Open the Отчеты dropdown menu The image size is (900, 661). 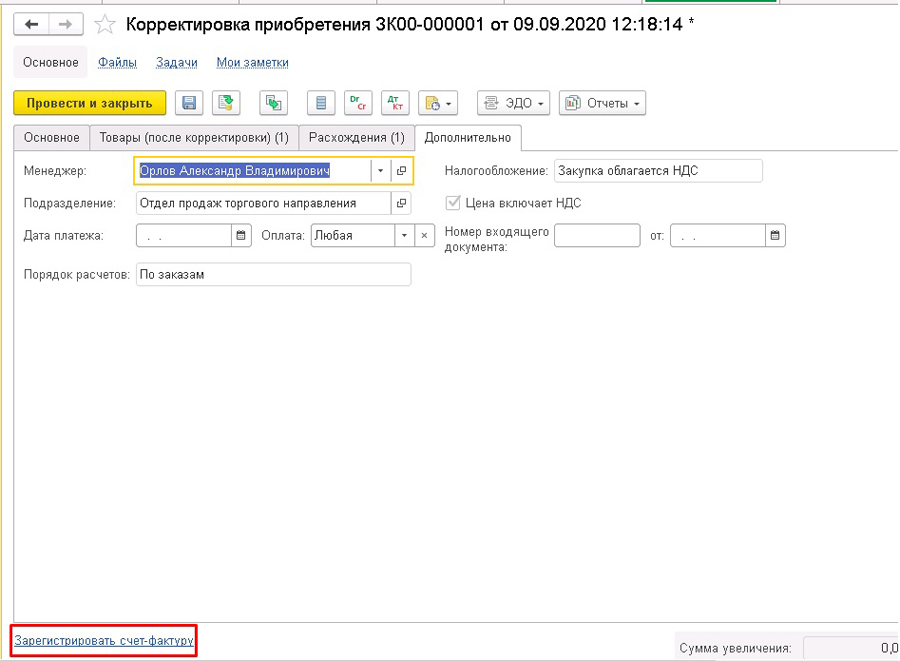click(602, 103)
